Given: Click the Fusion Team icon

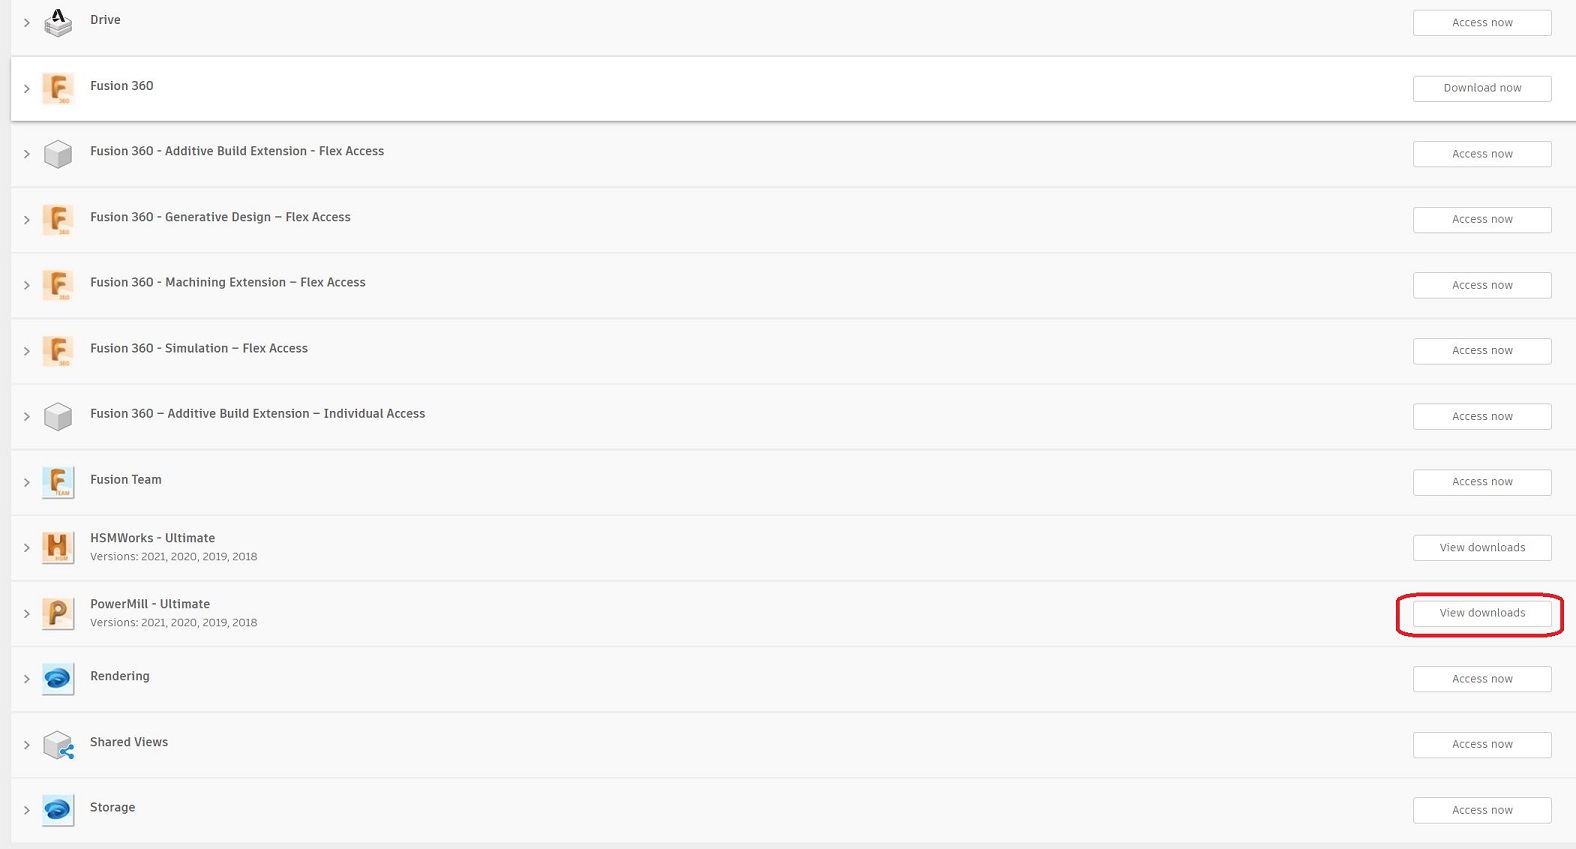Looking at the screenshot, I should click(58, 482).
